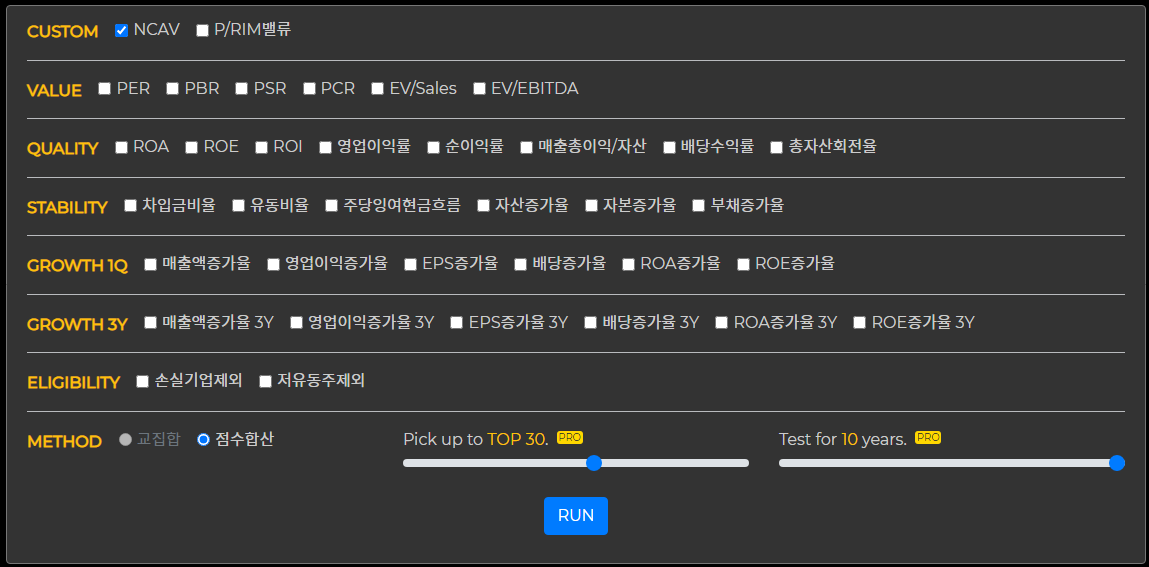Viewport: 1149px width, 567px height.
Task: Tick the EPS증가율 3Y checkbox
Action: (x=456, y=322)
